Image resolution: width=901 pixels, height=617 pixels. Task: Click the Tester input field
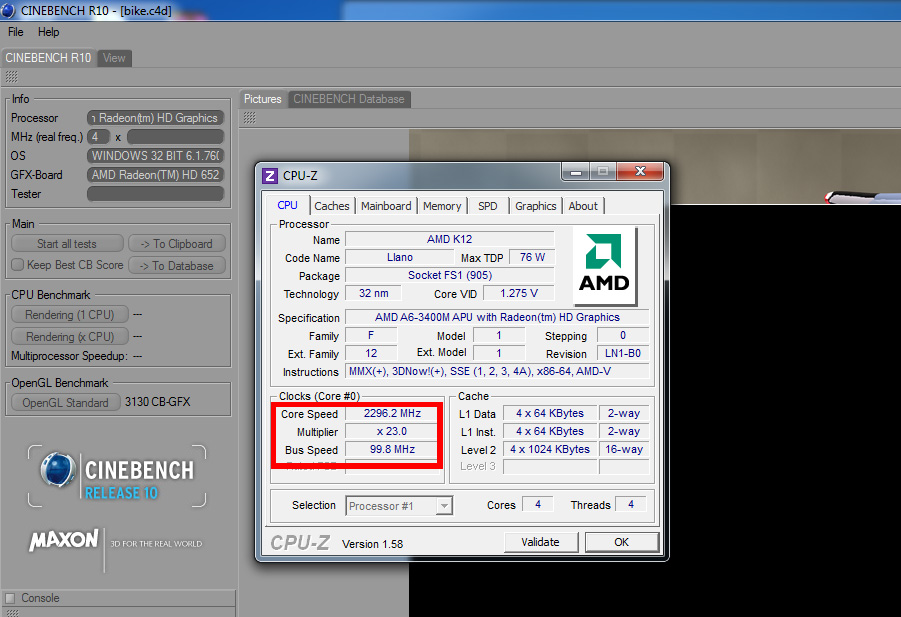click(155, 194)
